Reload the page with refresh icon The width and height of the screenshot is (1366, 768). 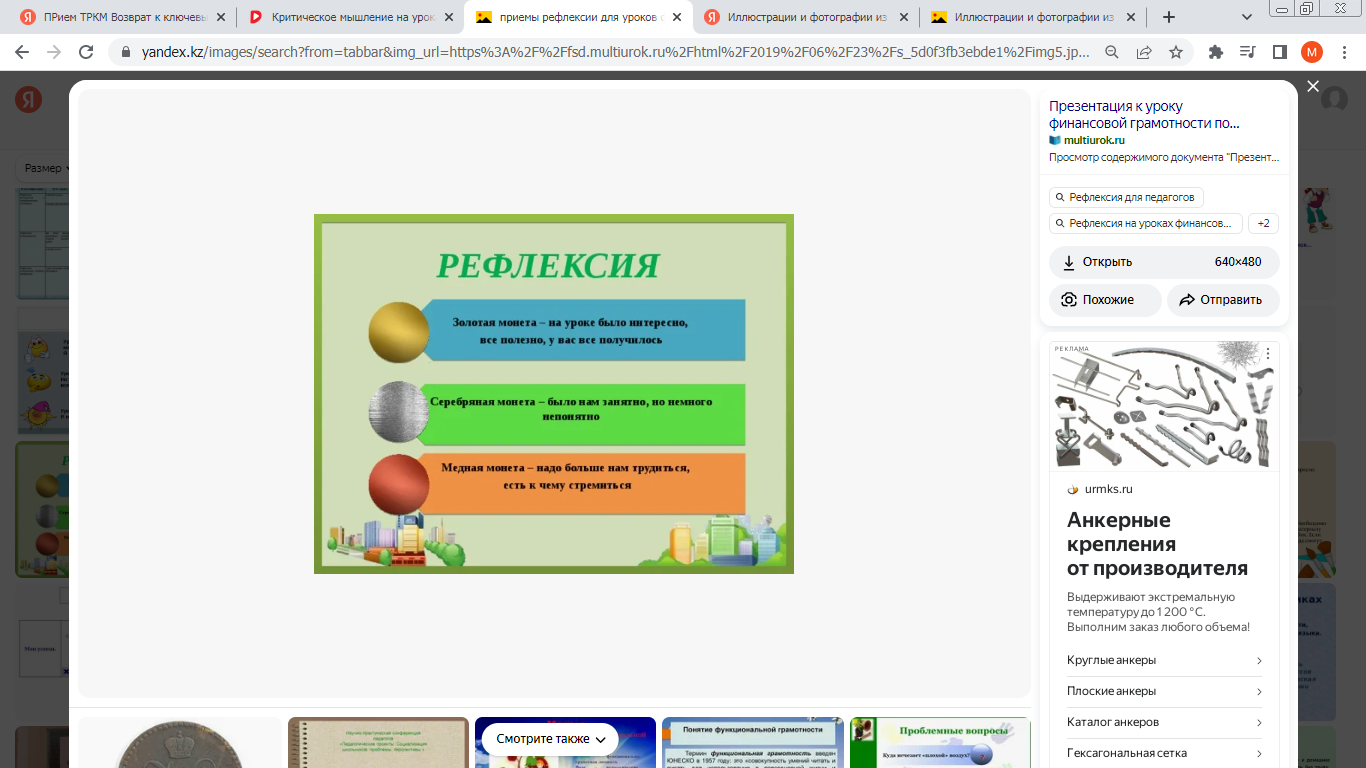86,52
